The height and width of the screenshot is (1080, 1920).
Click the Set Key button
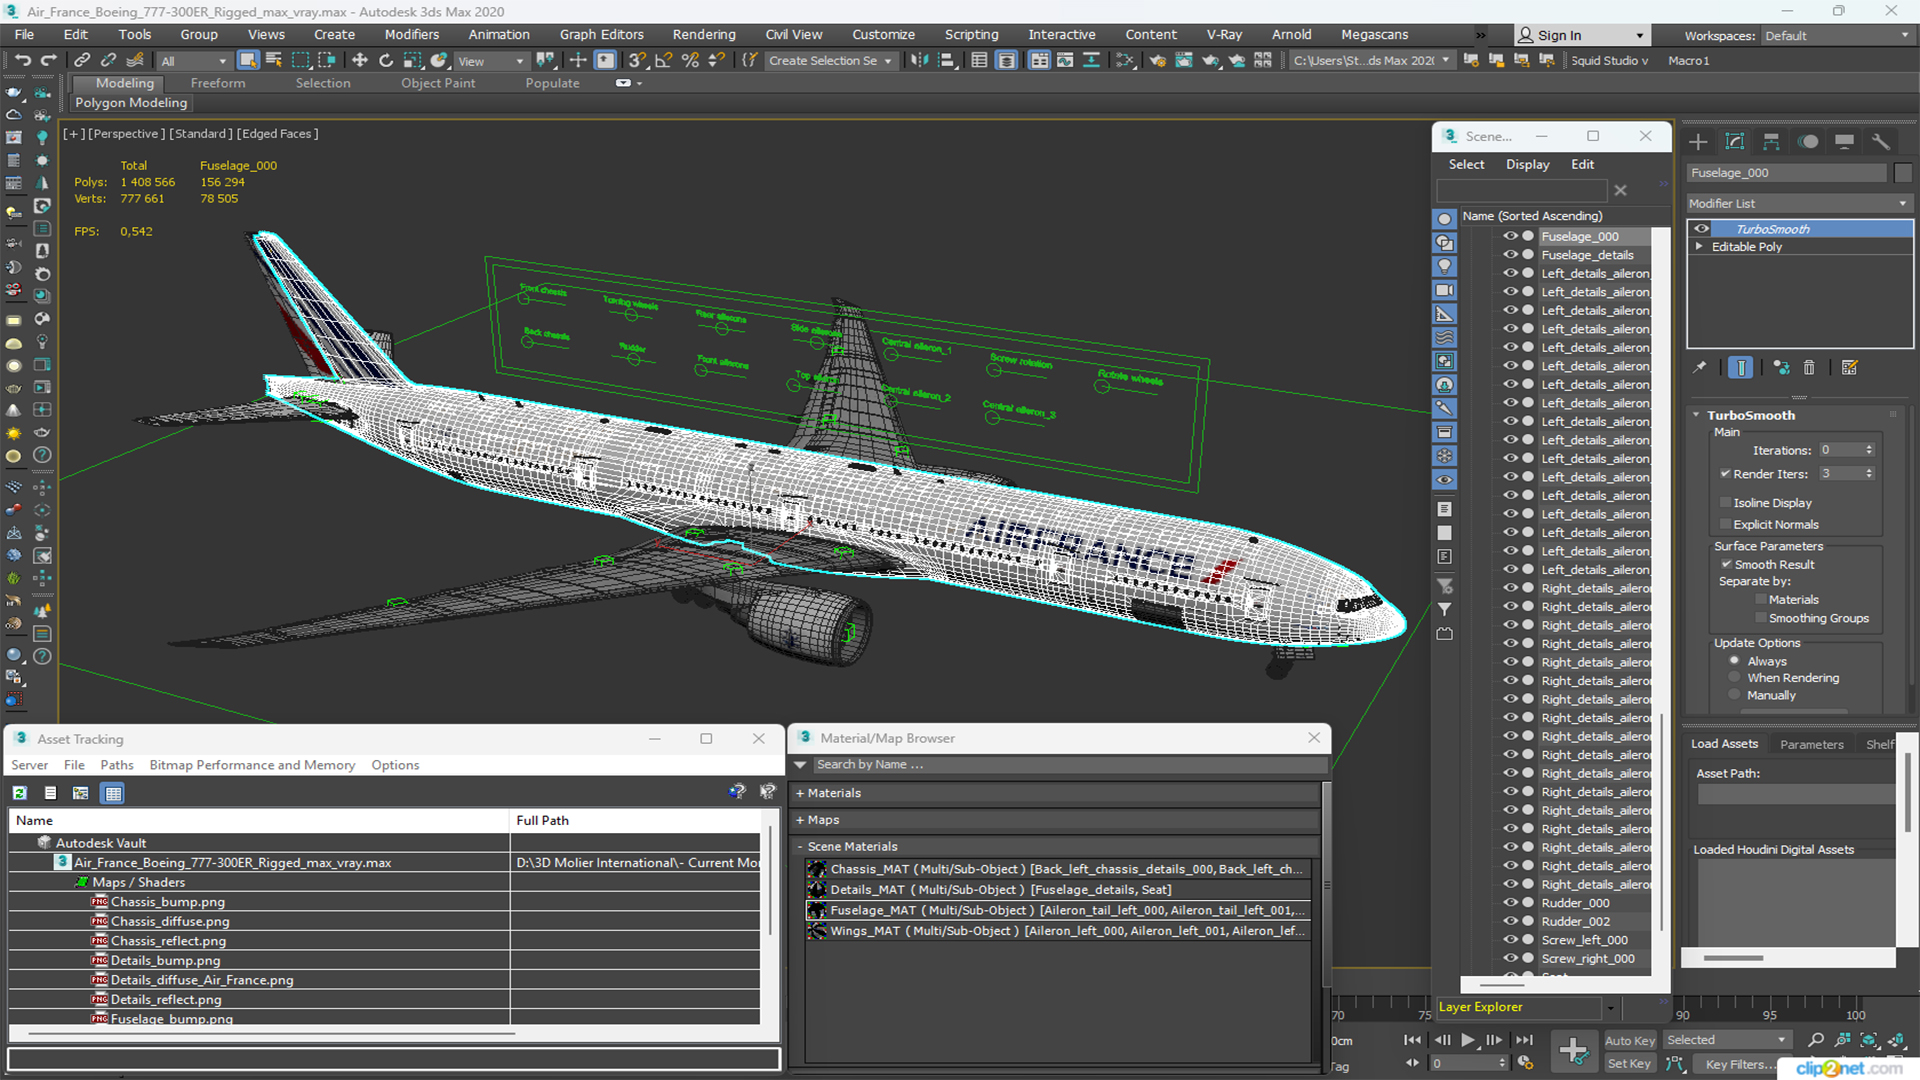[x=1629, y=1064]
